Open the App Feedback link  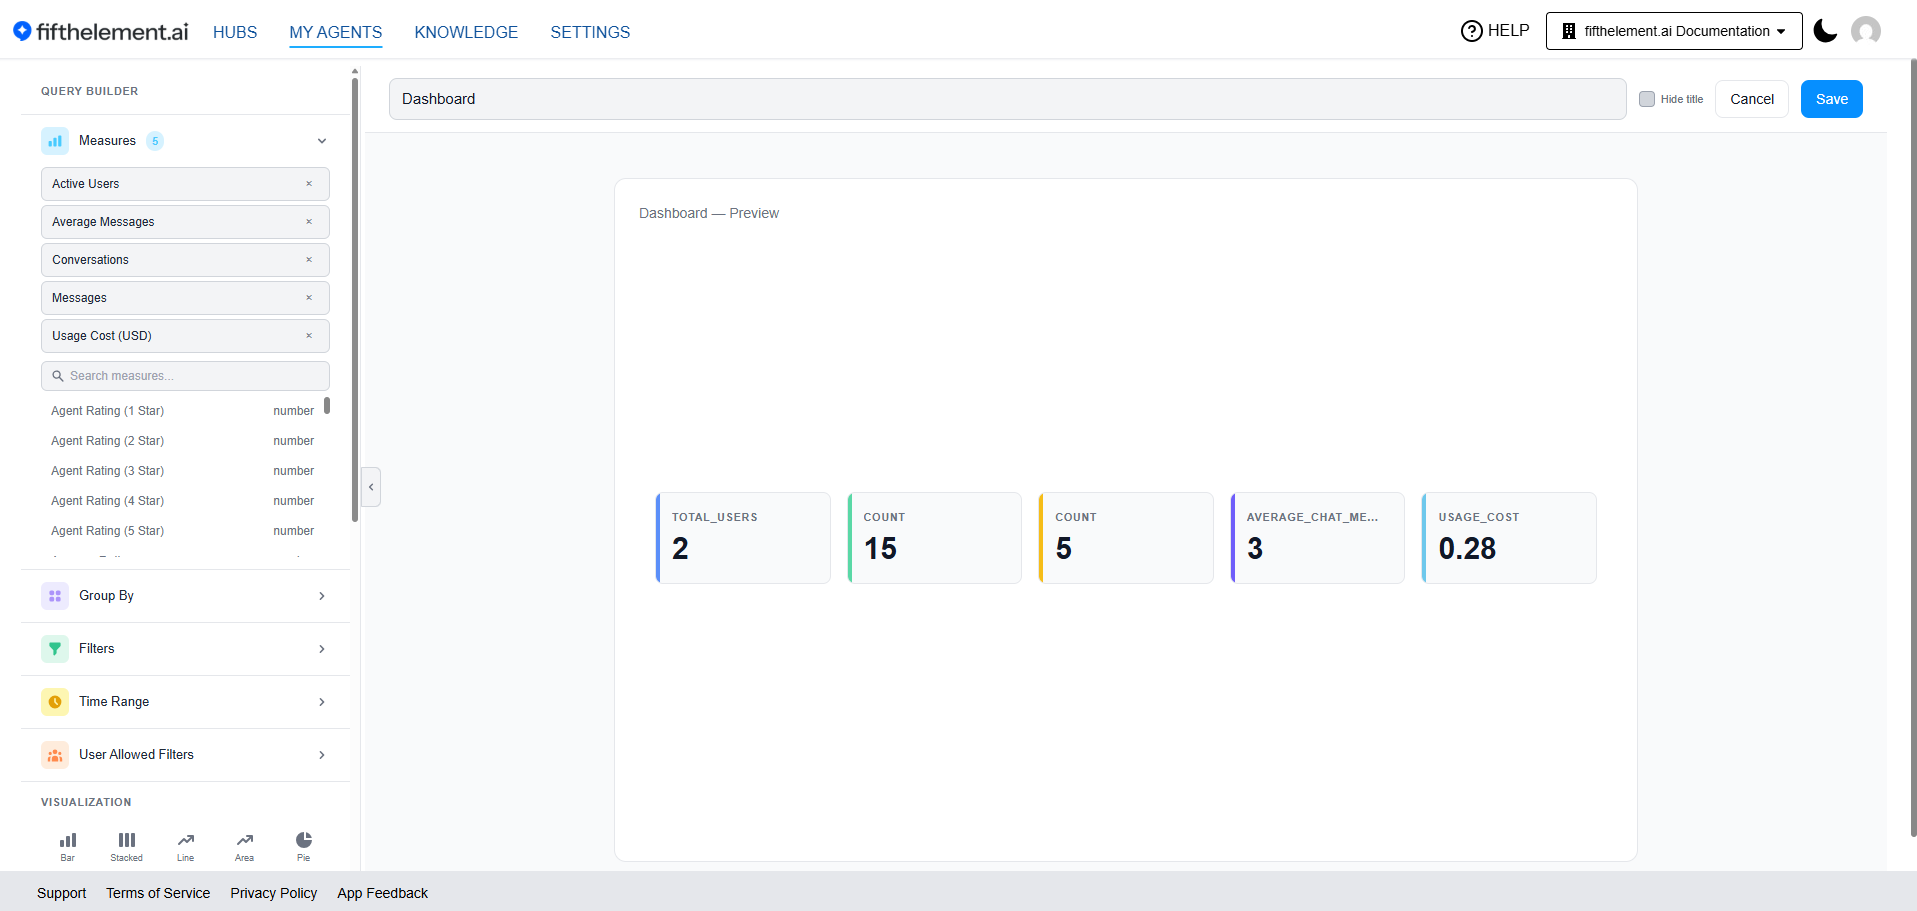383,893
